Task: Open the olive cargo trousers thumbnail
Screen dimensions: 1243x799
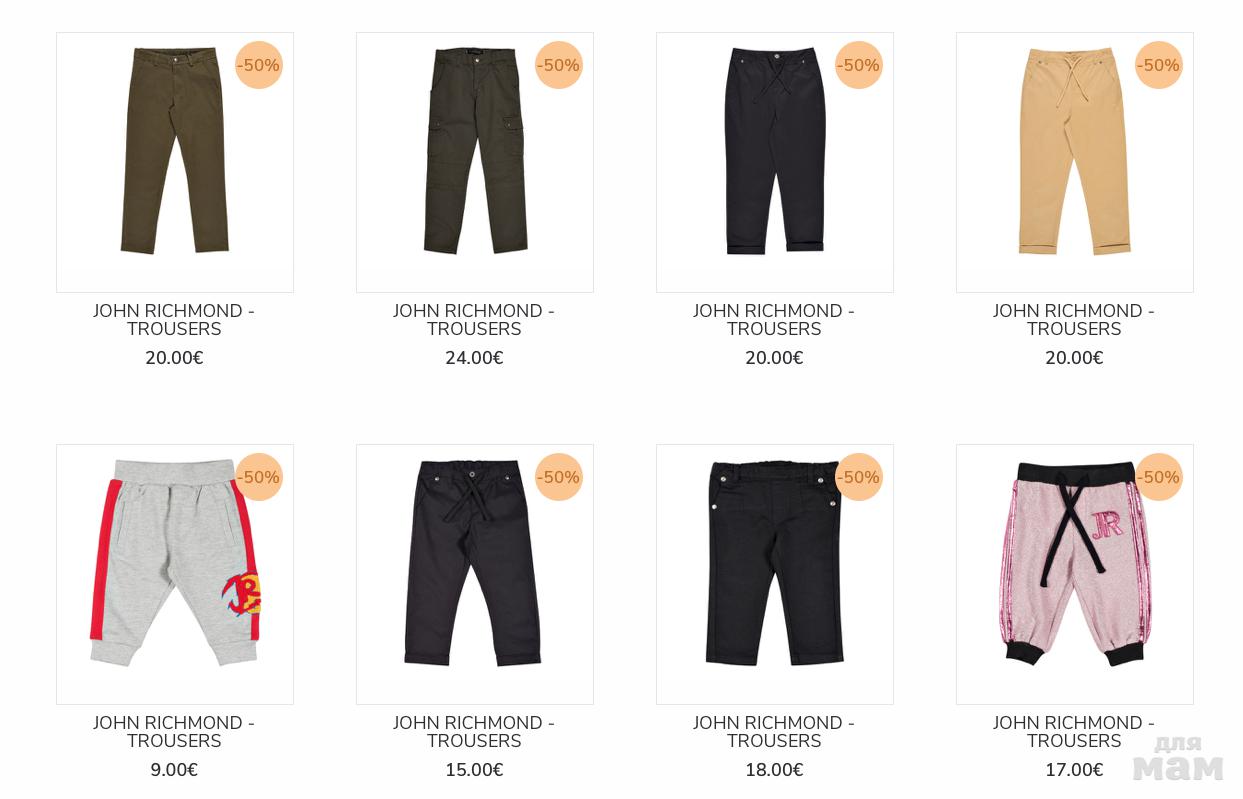Action: [475, 162]
